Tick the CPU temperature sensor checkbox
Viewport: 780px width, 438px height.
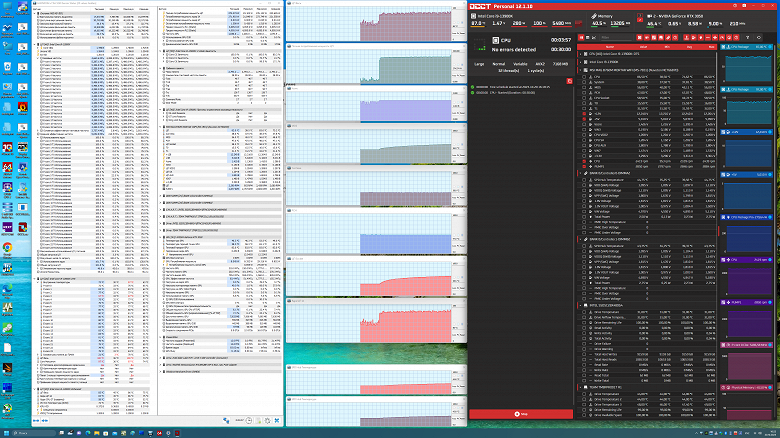pyautogui.click(x=584, y=77)
